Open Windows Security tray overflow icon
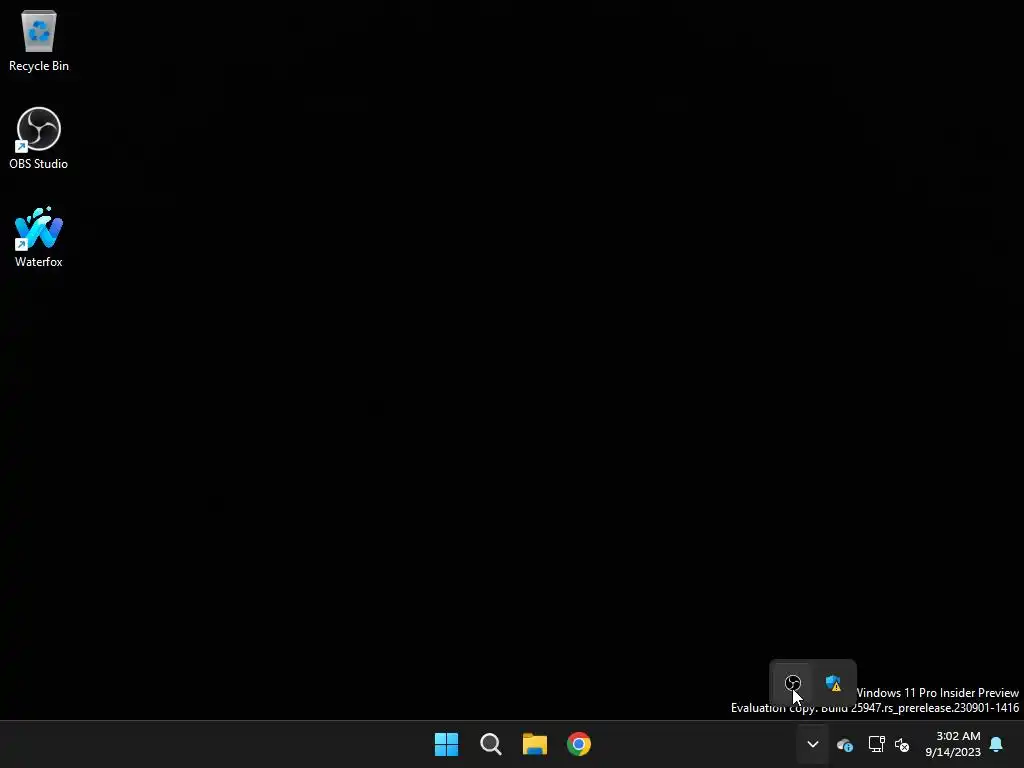This screenshot has width=1024, height=768. [833, 683]
